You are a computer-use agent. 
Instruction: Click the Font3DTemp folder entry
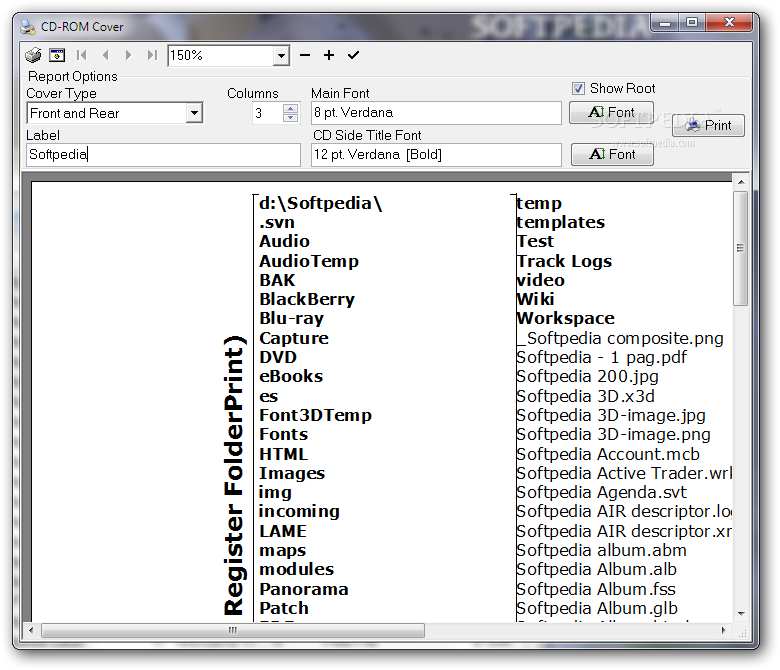(315, 415)
